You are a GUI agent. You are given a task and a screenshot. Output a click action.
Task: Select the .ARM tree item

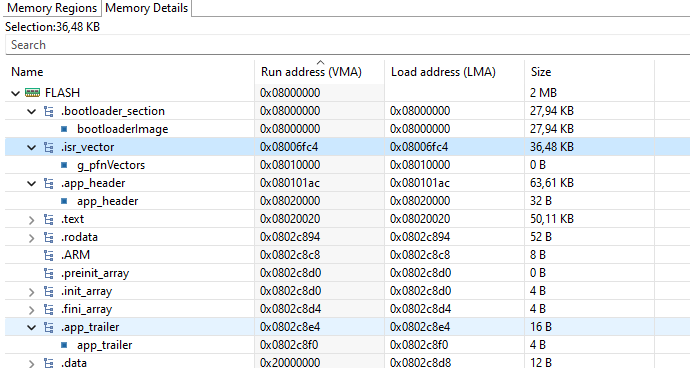(x=75, y=255)
